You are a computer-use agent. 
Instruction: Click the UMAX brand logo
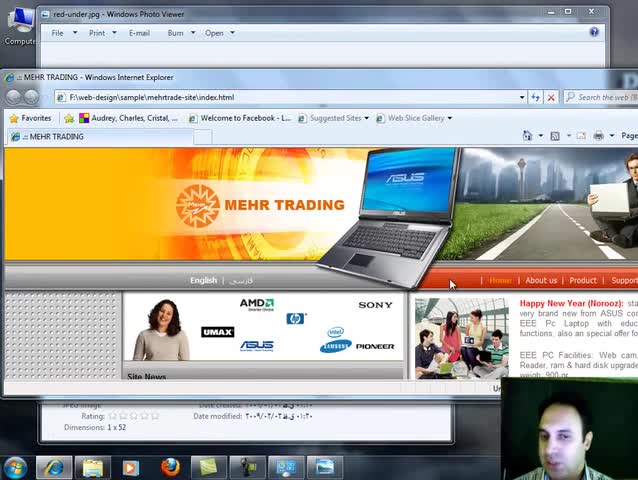coord(218,332)
